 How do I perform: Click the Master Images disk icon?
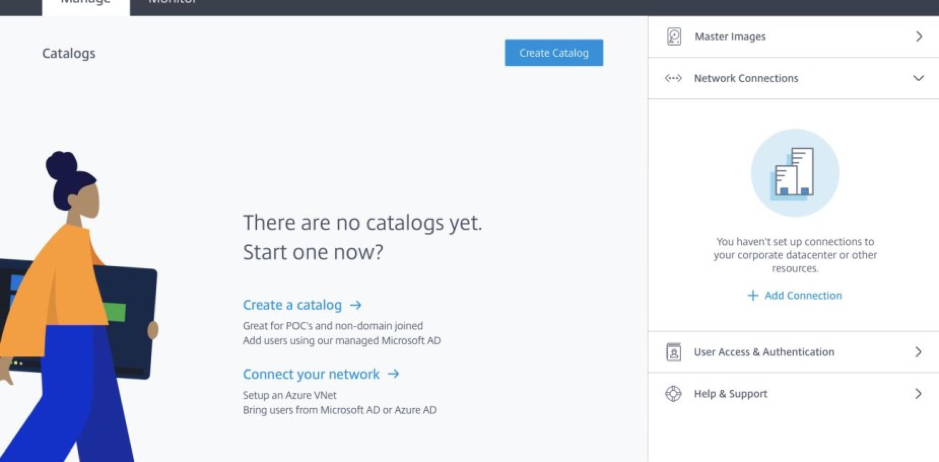click(x=674, y=37)
